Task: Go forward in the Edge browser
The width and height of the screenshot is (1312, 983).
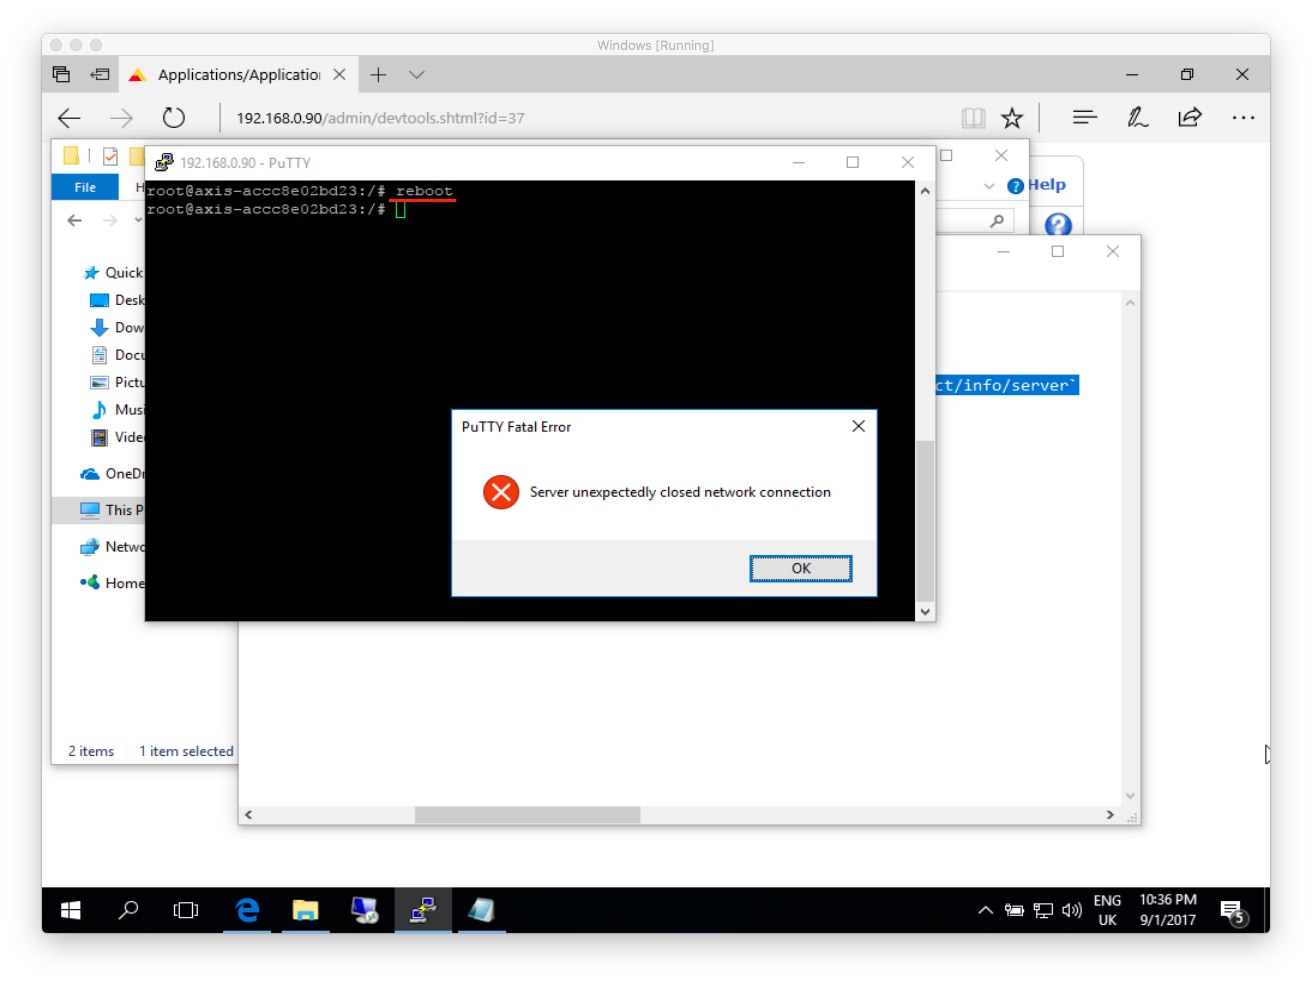Action: pos(121,118)
